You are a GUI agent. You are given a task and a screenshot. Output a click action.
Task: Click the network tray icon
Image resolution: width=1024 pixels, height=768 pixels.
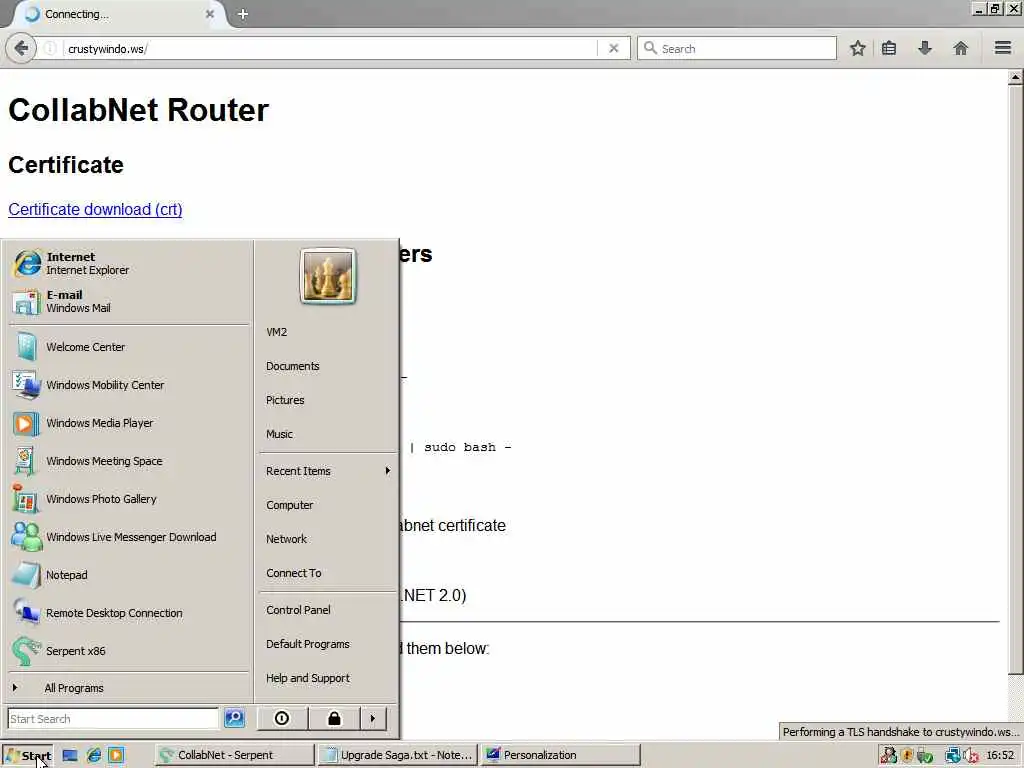click(953, 756)
